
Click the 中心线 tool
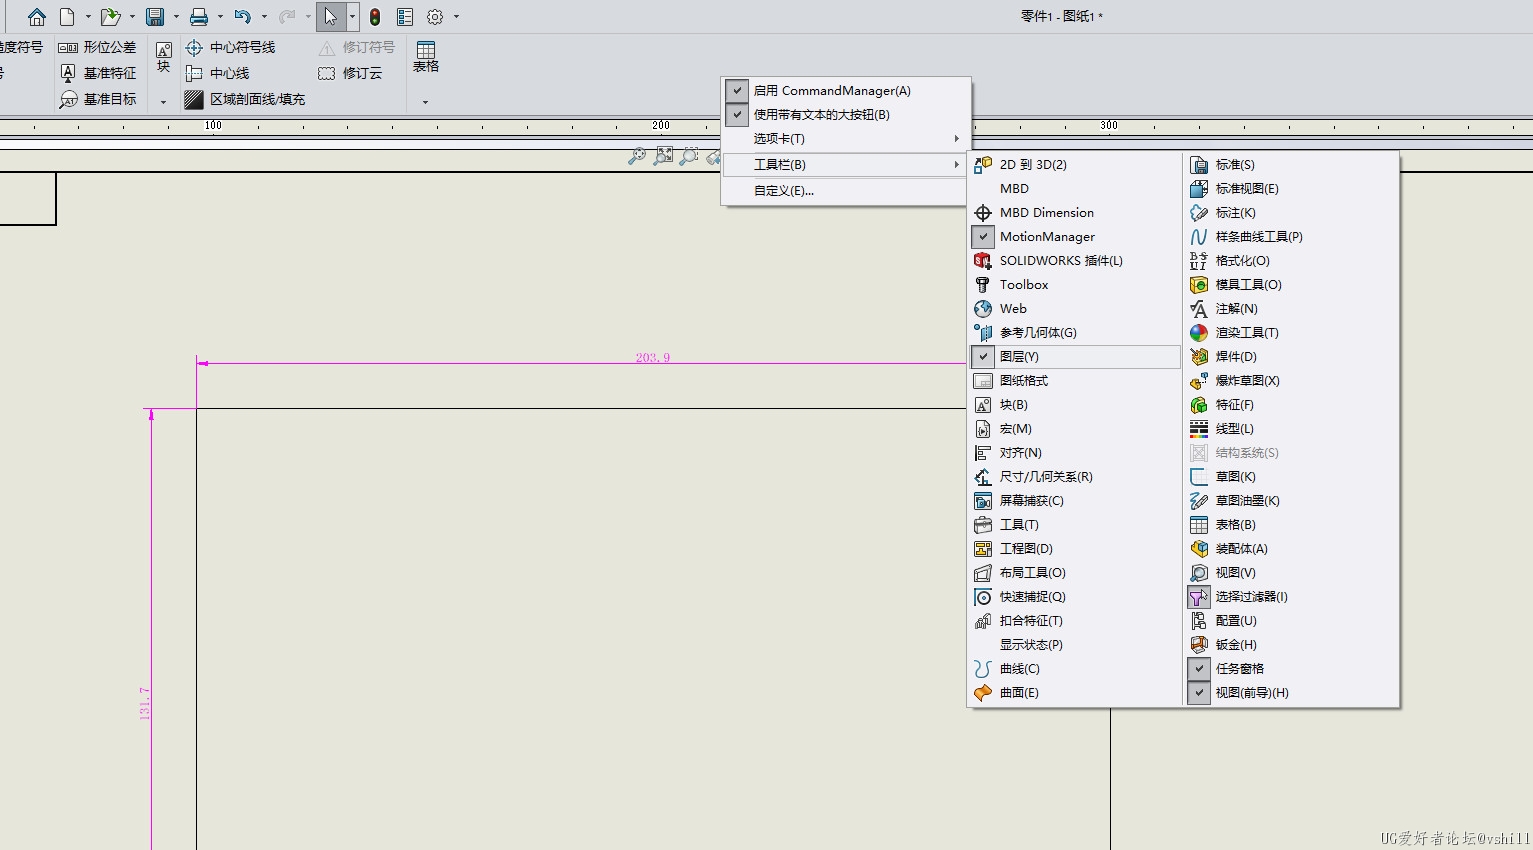point(217,73)
